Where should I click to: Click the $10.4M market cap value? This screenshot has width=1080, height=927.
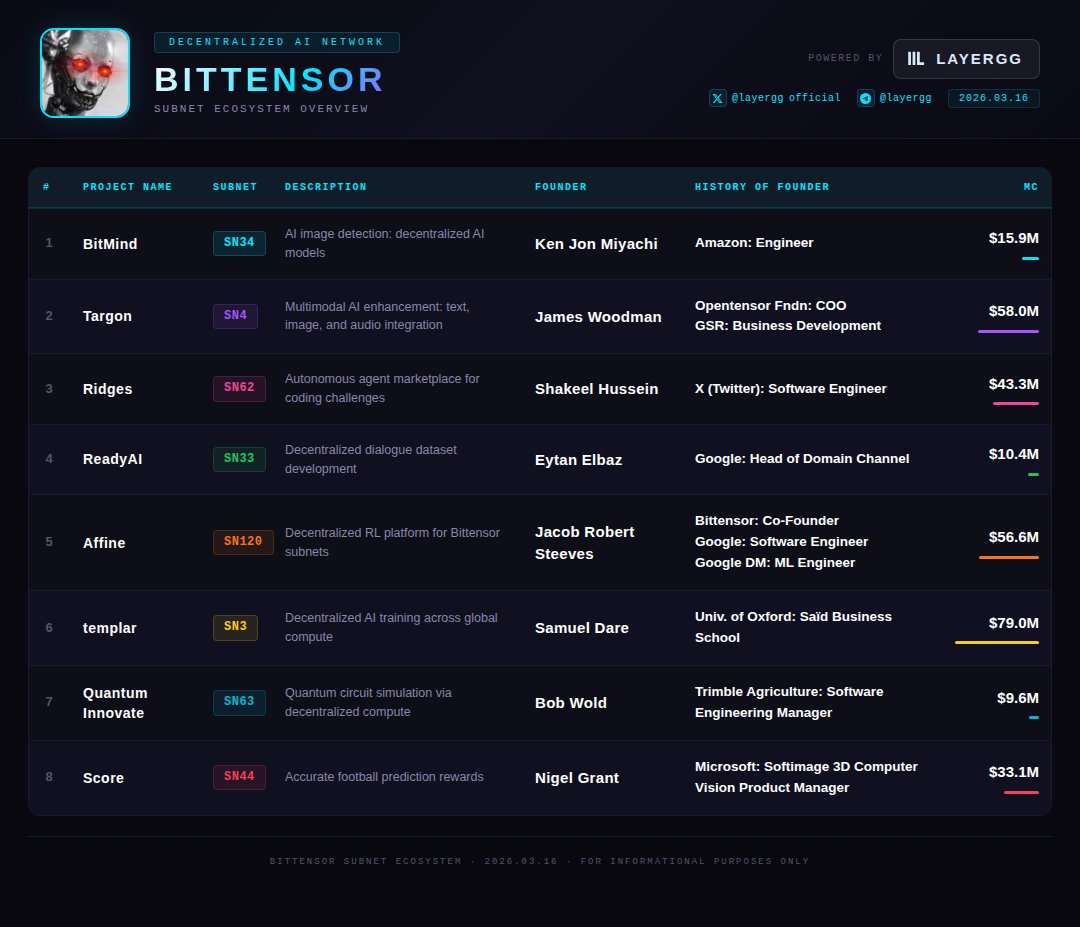[x=1014, y=455]
